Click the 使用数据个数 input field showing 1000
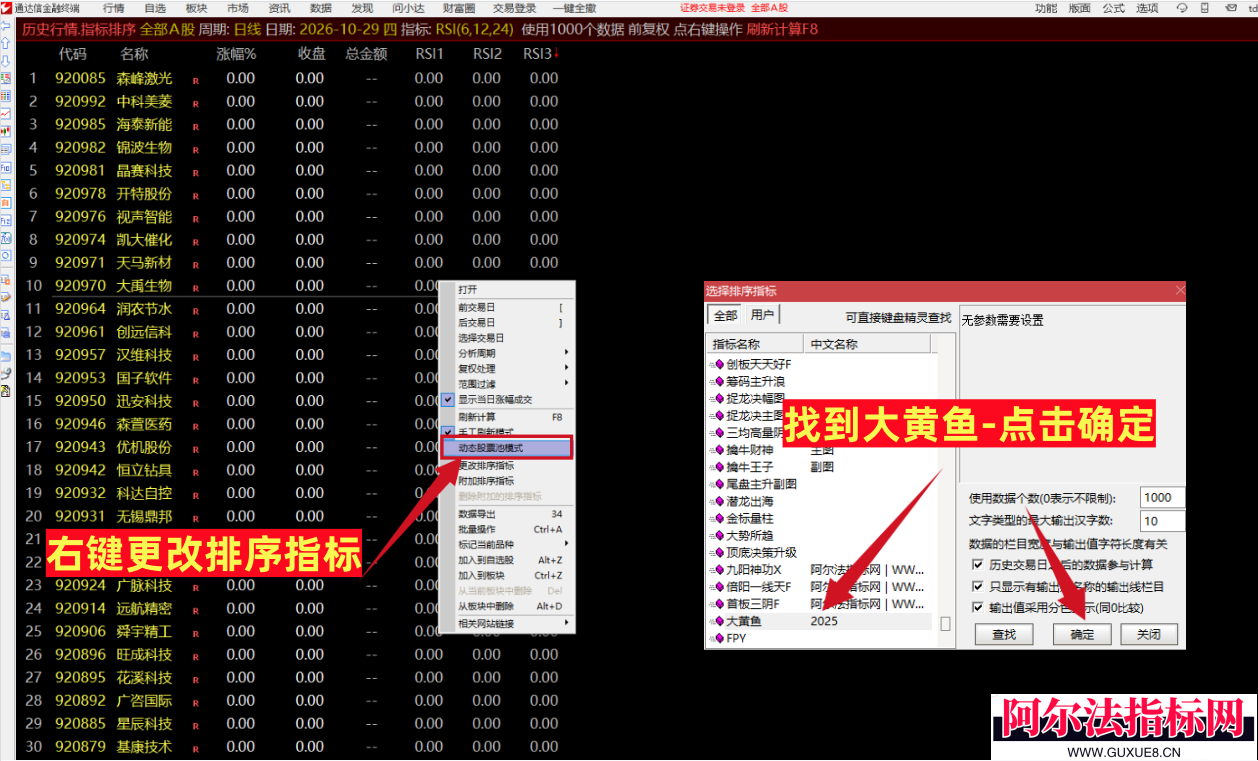The width and height of the screenshot is (1258, 761). (x=1162, y=498)
